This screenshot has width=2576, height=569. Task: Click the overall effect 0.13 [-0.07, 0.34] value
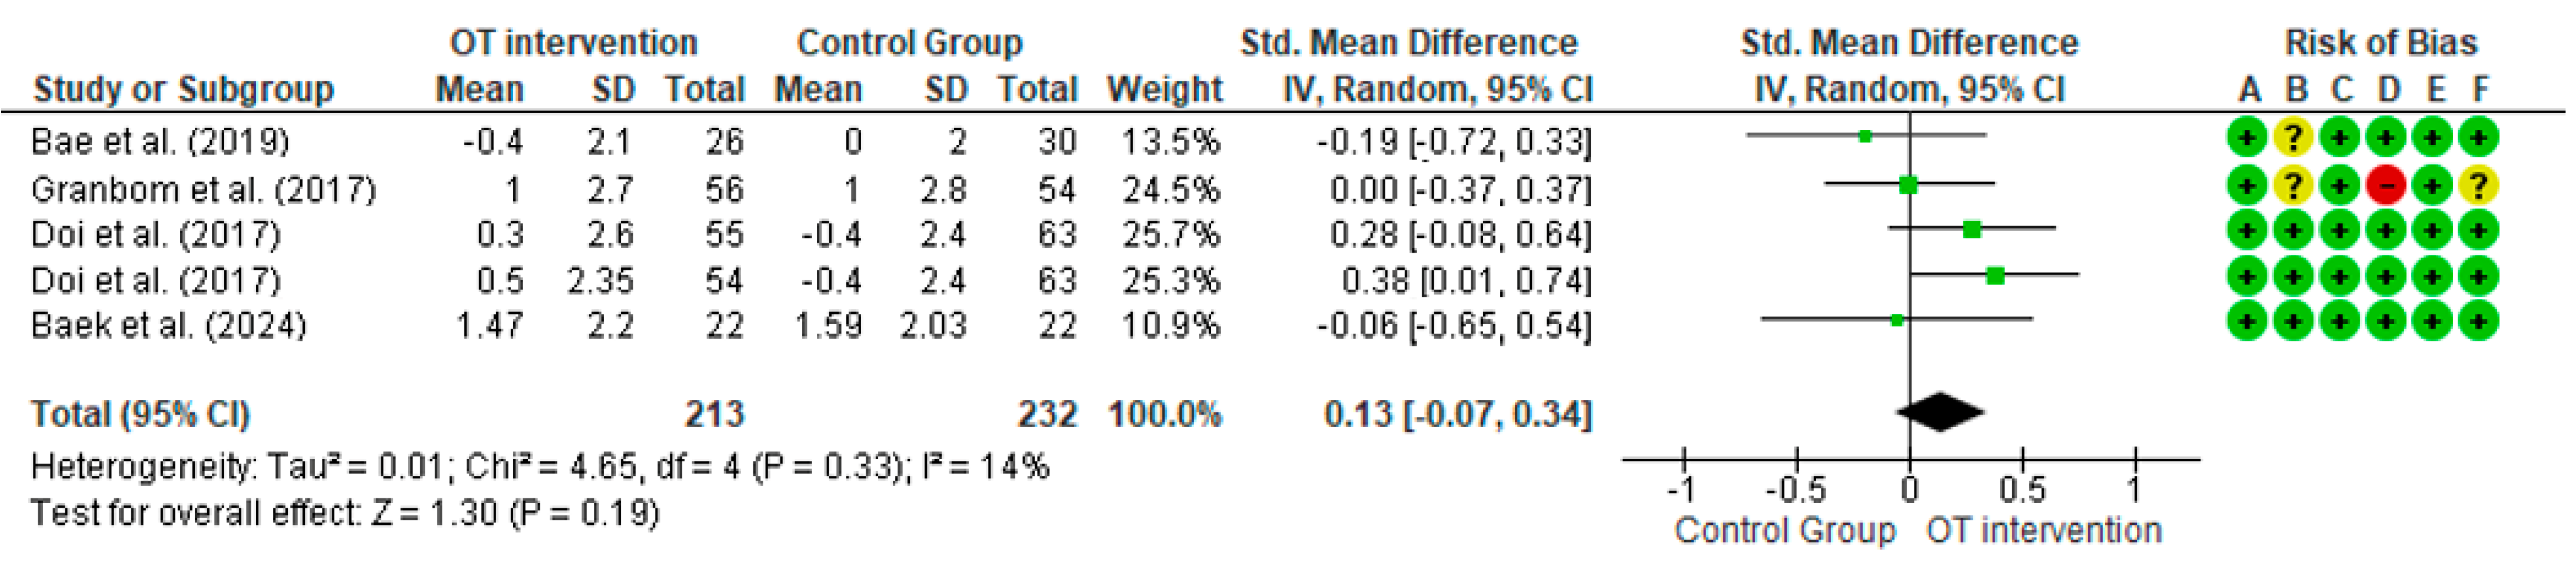[x=1457, y=414]
